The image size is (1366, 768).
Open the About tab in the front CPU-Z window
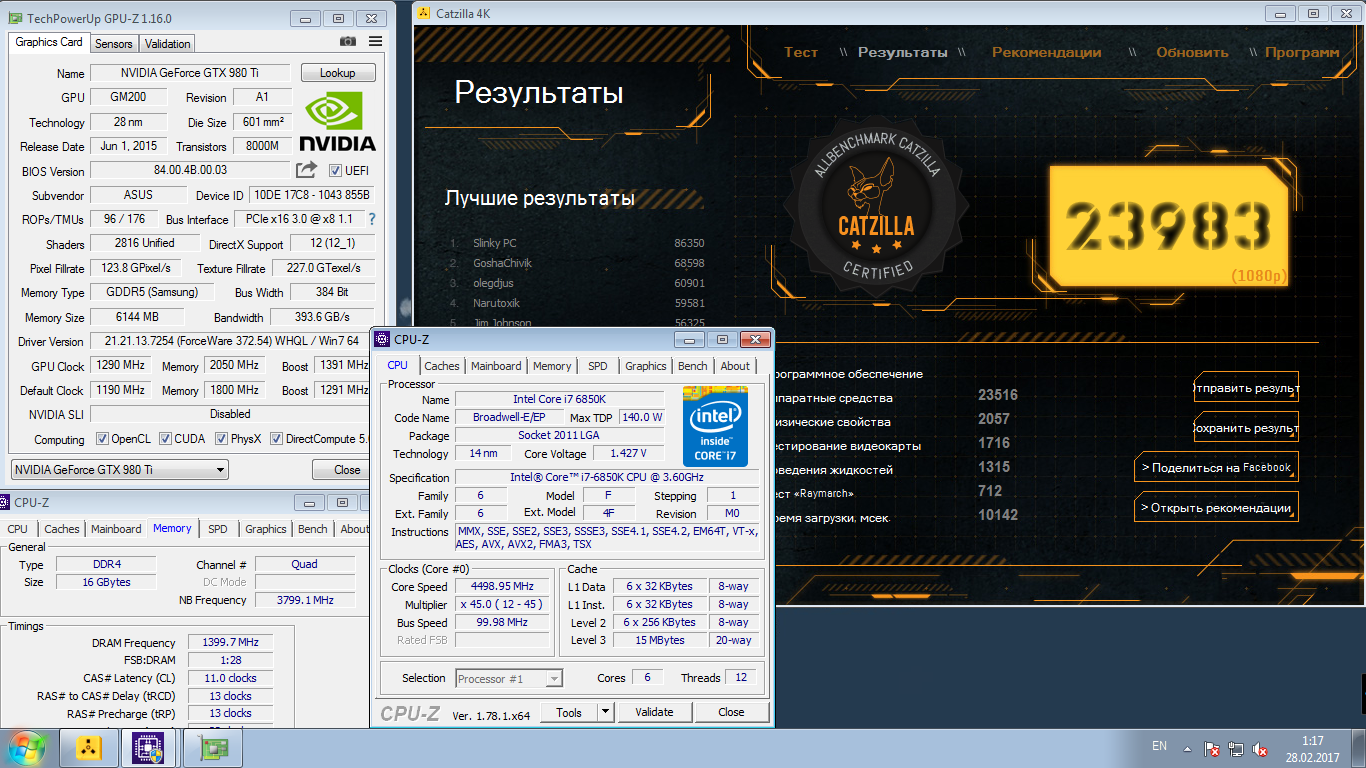[x=735, y=366]
